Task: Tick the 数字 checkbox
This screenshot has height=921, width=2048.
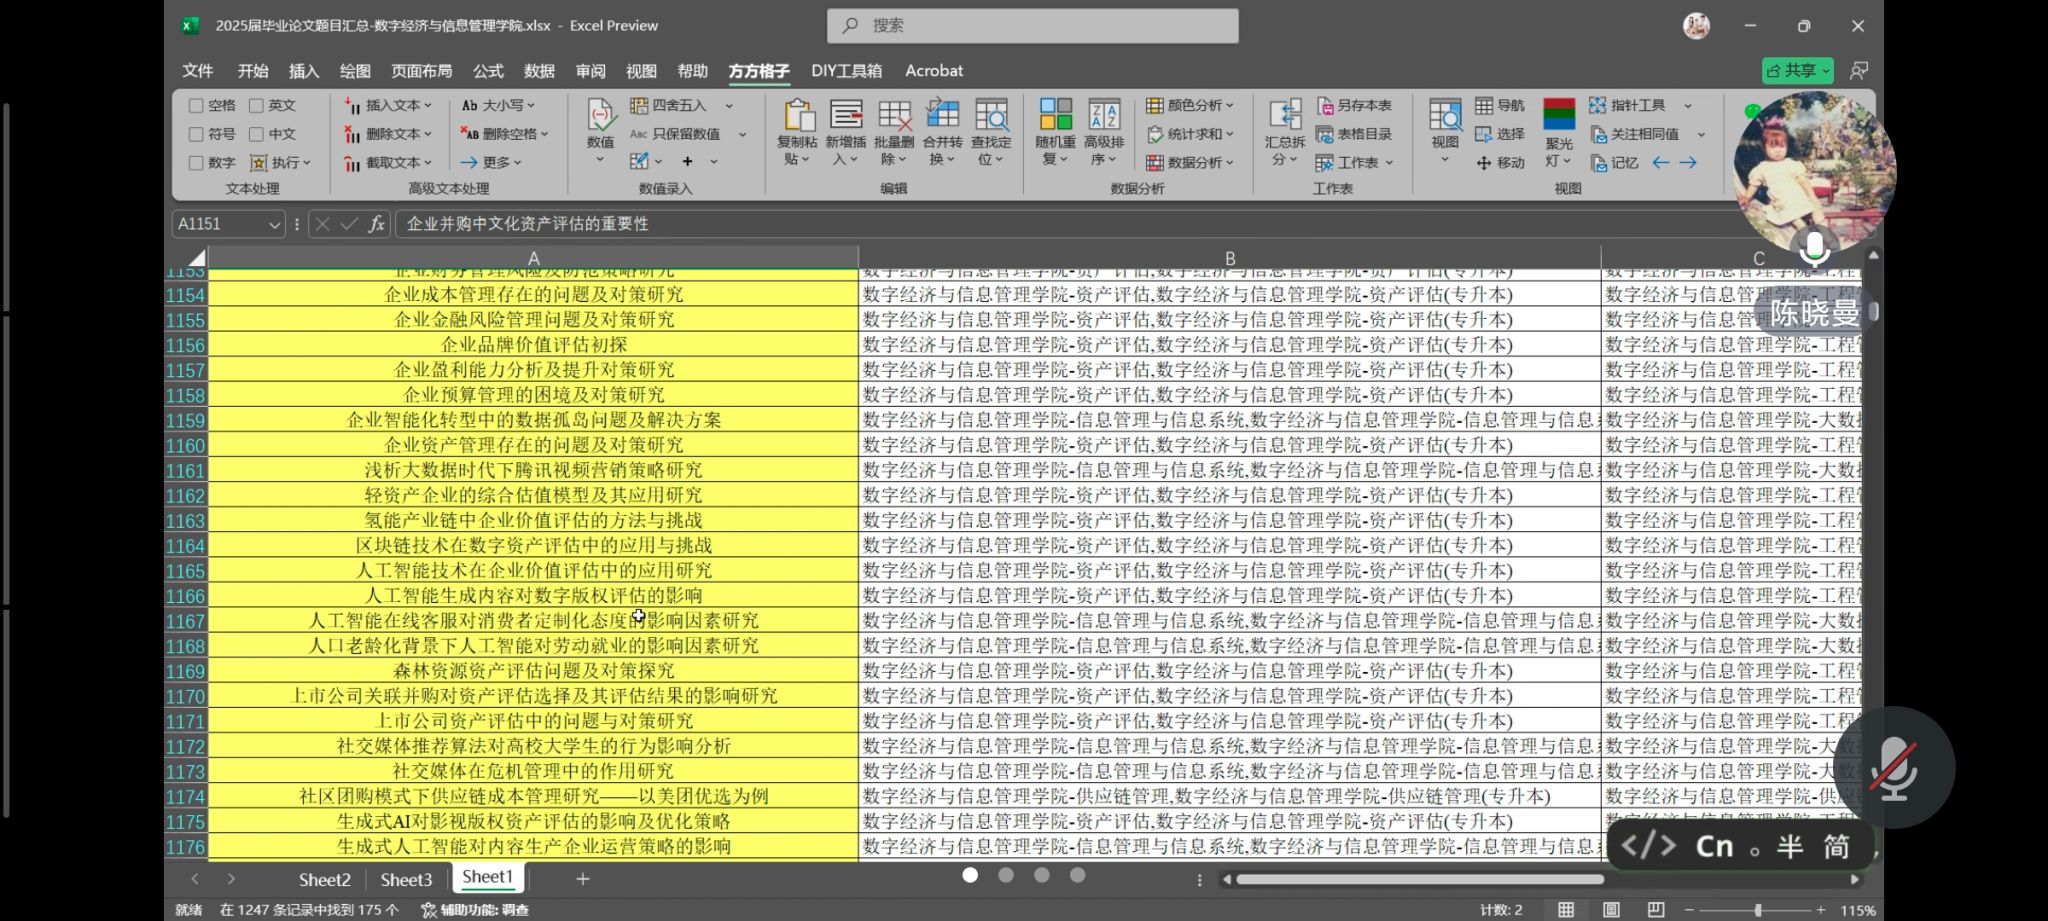Action: click(196, 162)
